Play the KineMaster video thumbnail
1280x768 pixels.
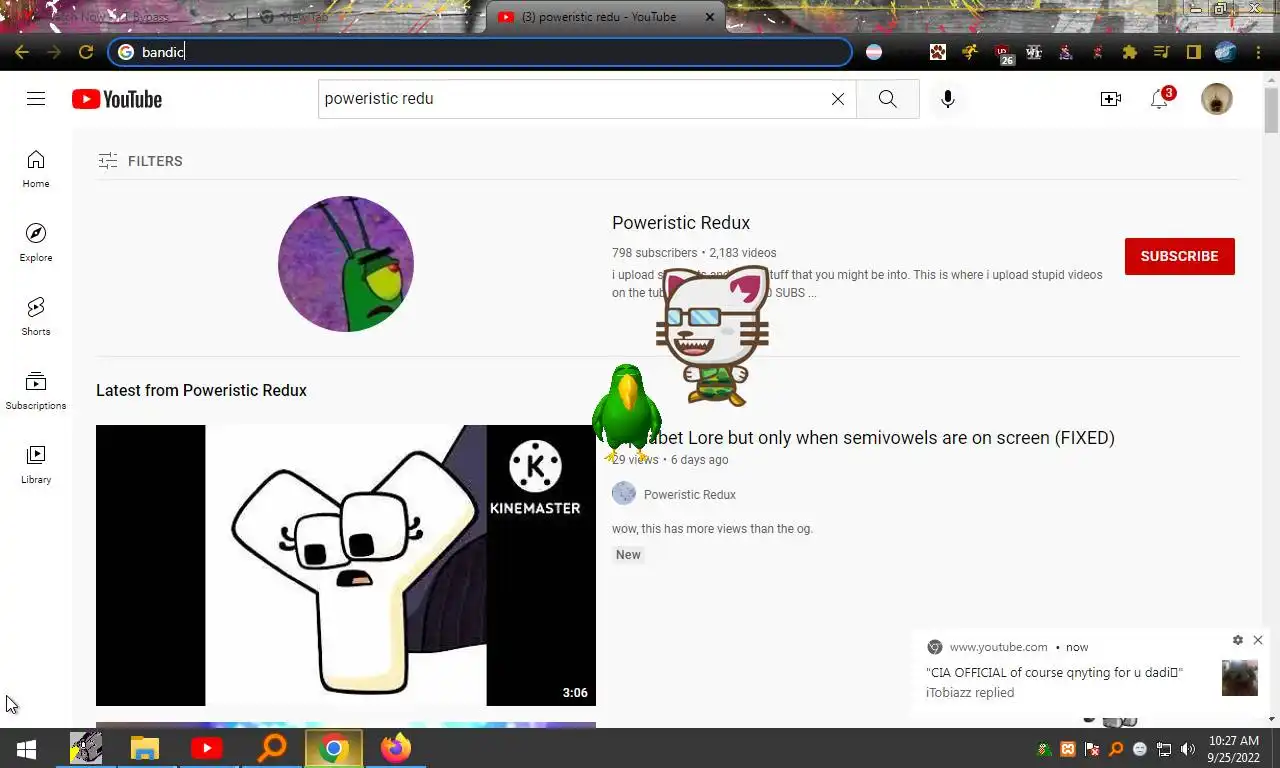click(x=346, y=565)
